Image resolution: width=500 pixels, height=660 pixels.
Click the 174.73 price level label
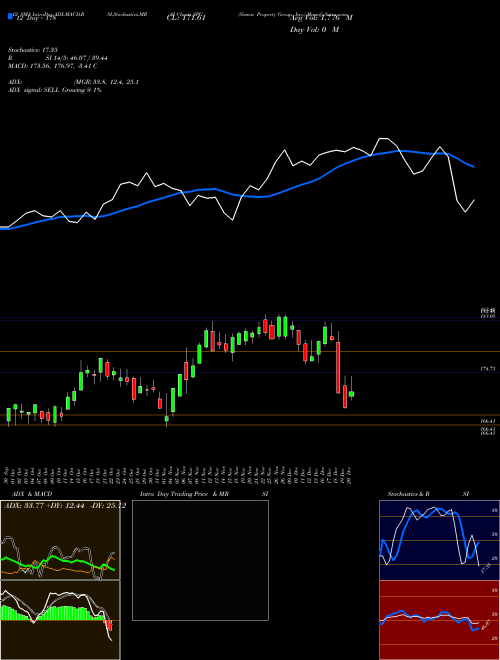pyautogui.click(x=487, y=369)
